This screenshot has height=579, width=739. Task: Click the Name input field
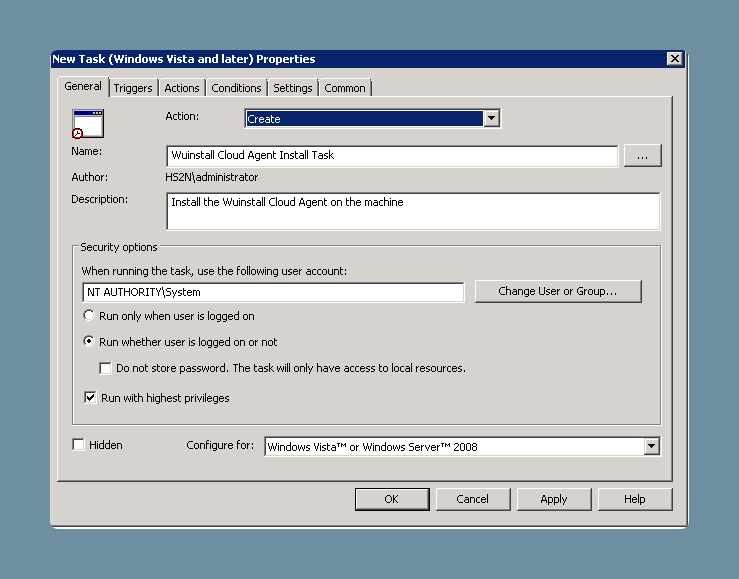(392, 155)
